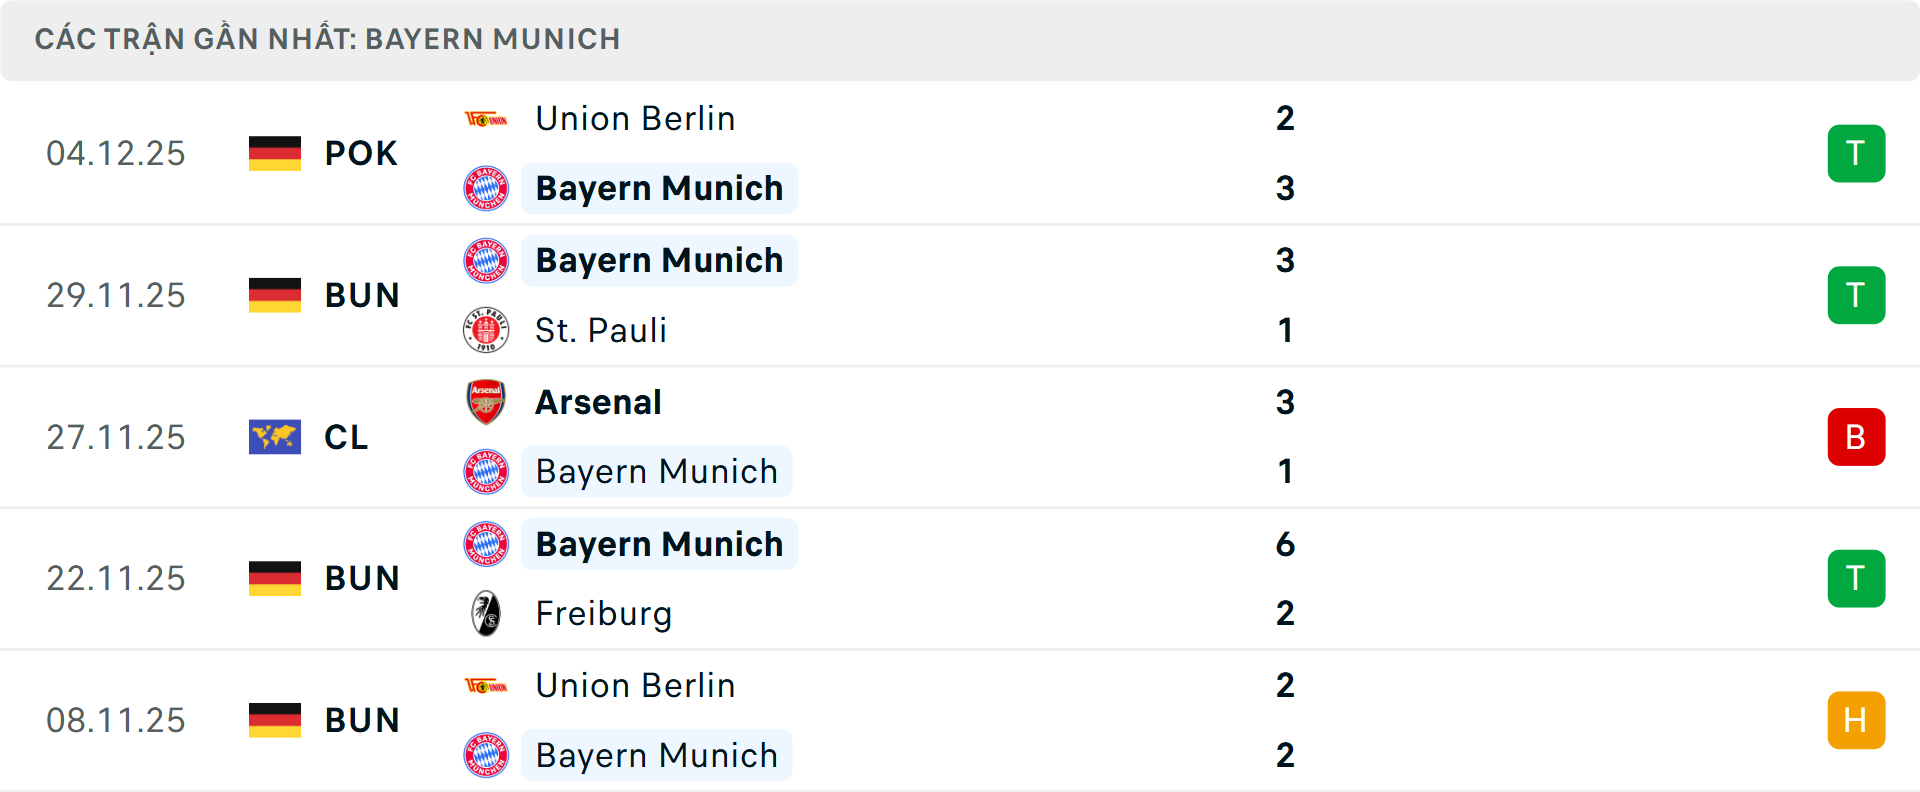Open the Arsenal crest icon

(487, 402)
